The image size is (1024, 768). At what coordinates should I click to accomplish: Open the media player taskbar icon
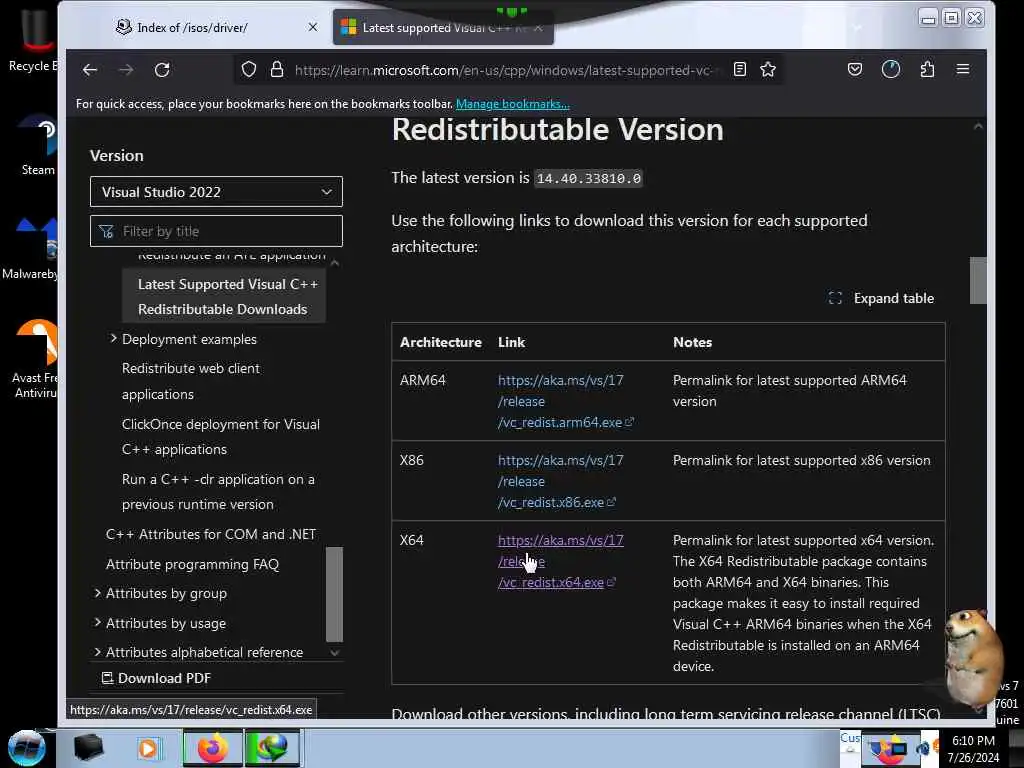(148, 748)
